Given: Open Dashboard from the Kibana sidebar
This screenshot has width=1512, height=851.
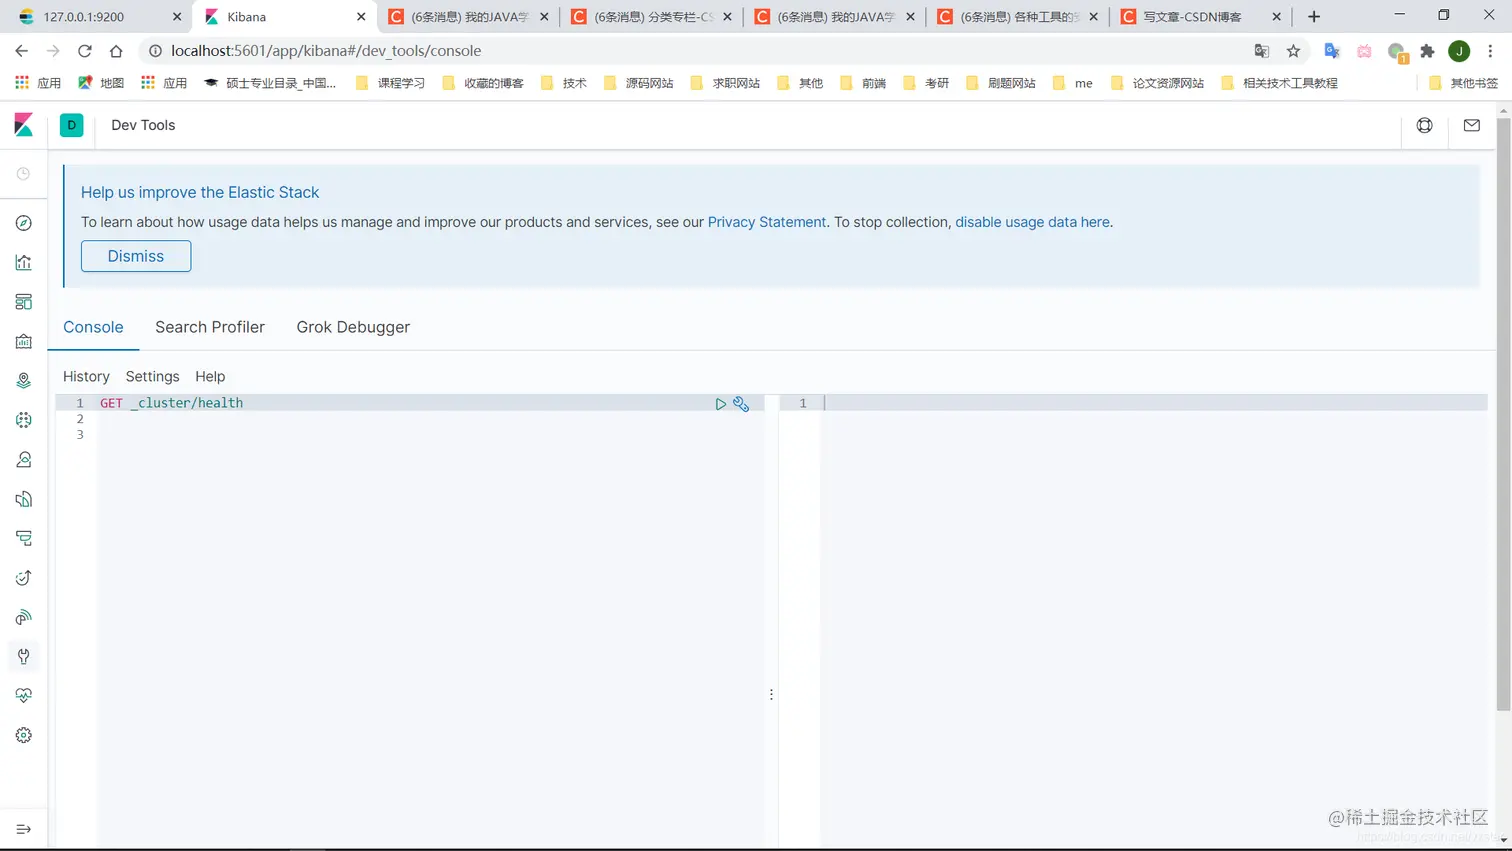Looking at the screenshot, I should point(24,302).
